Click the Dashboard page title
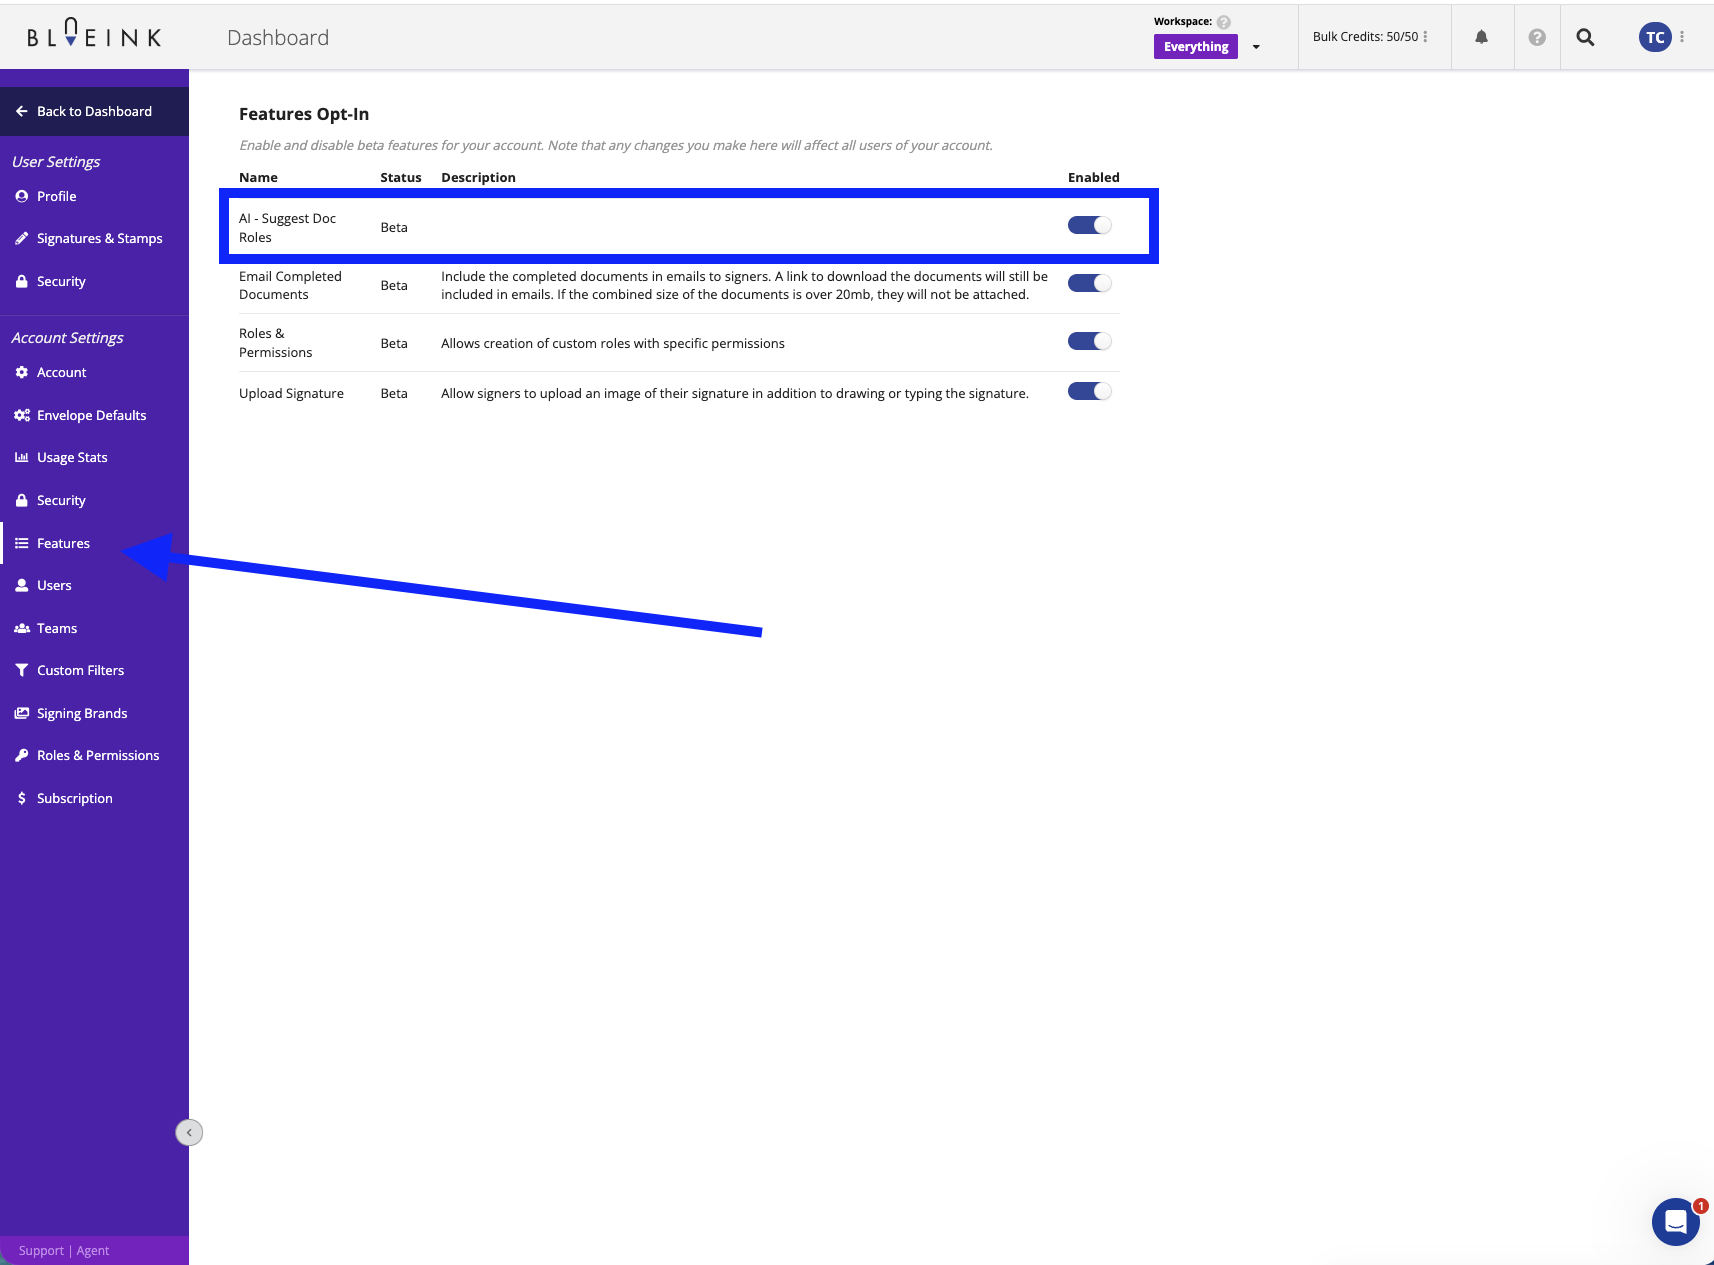The width and height of the screenshot is (1714, 1265). pos(278,37)
